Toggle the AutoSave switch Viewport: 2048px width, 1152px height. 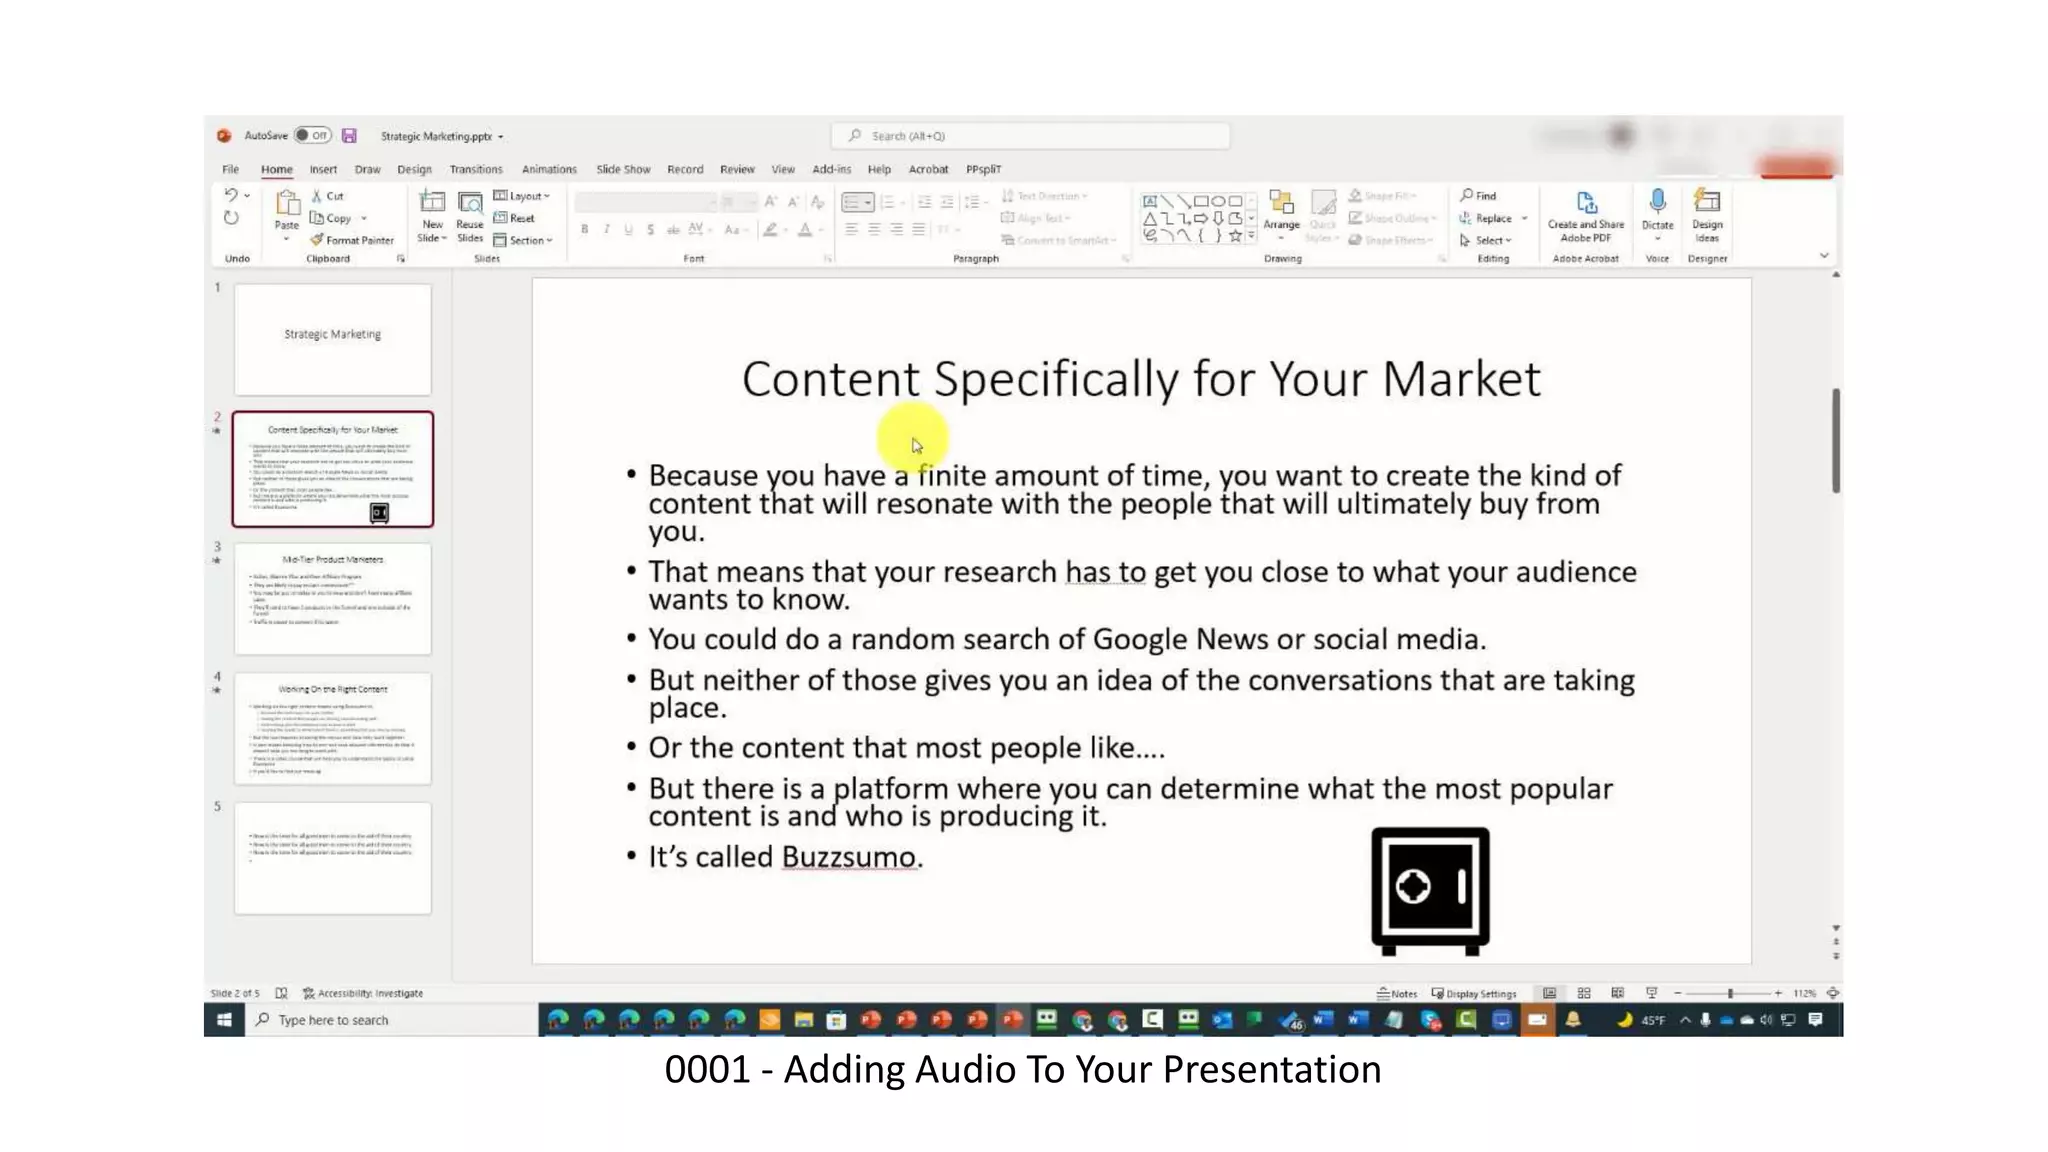point(313,136)
